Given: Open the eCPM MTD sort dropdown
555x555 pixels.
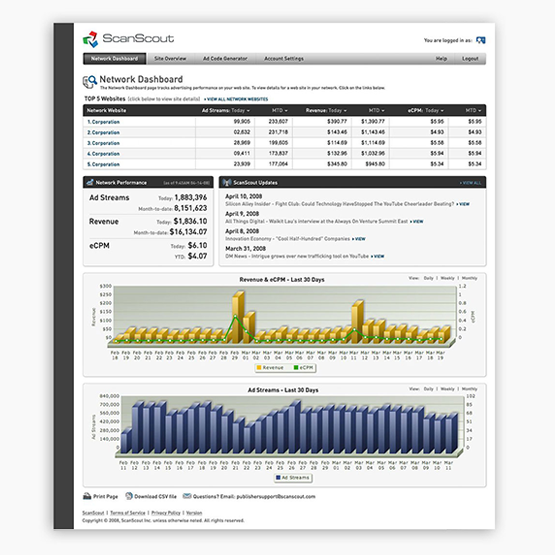Looking at the screenshot, I should point(473,110).
